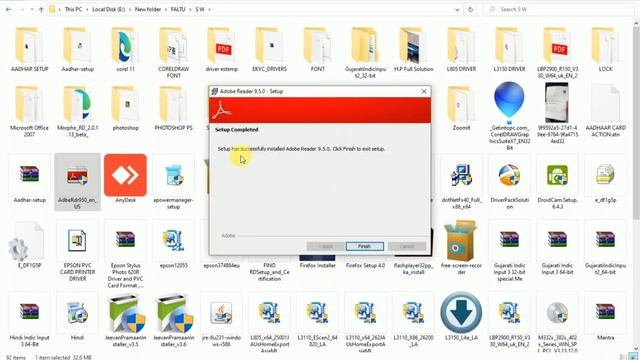The height and width of the screenshot is (360, 640).
Task: Select the GujaratiIndicInput2_64-bit archive
Action: (x=605, y=248)
